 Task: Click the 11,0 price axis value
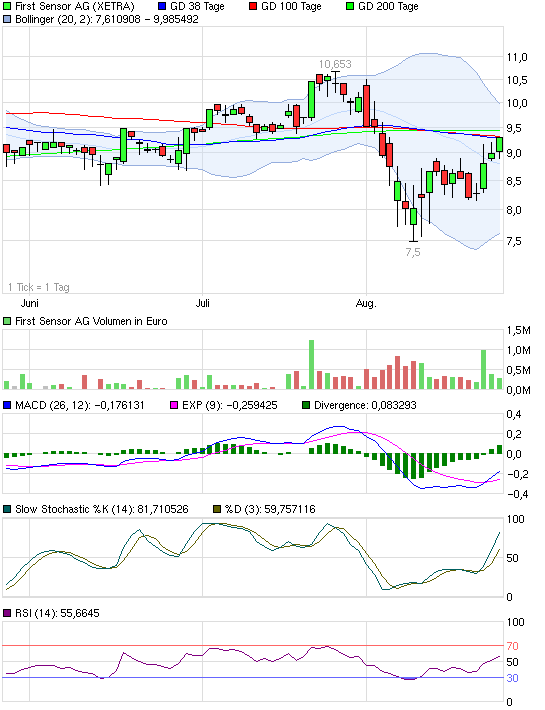pyautogui.click(x=517, y=57)
